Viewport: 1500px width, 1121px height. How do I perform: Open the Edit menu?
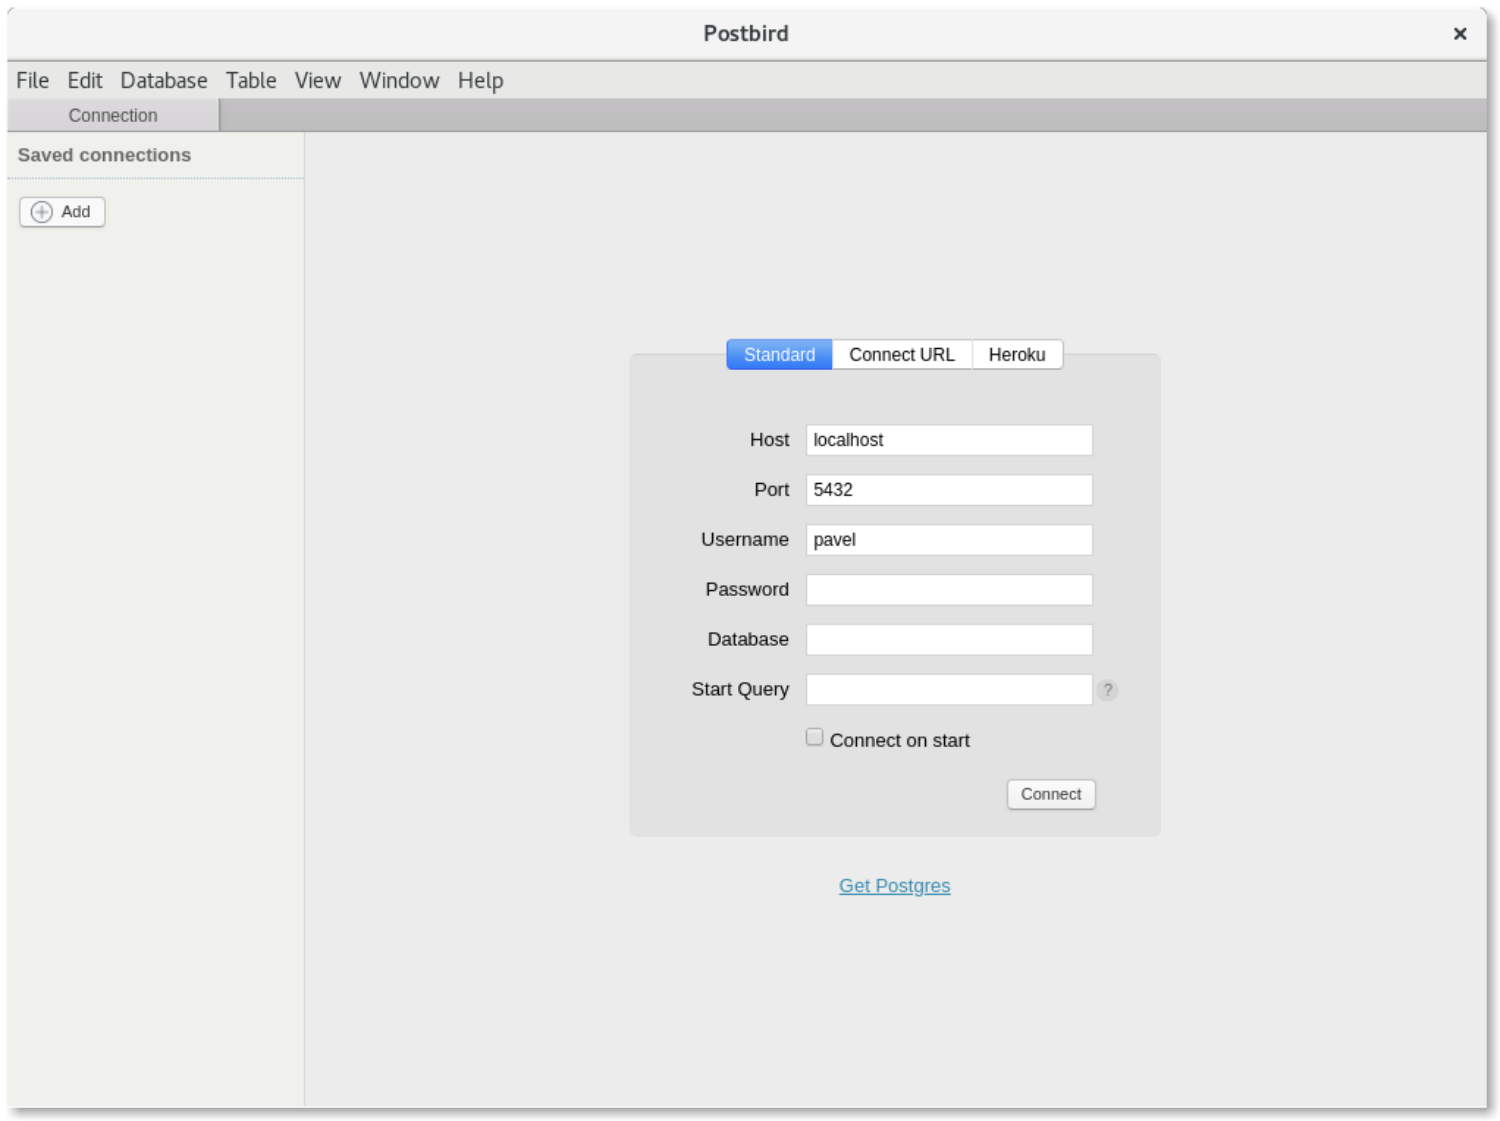[85, 80]
